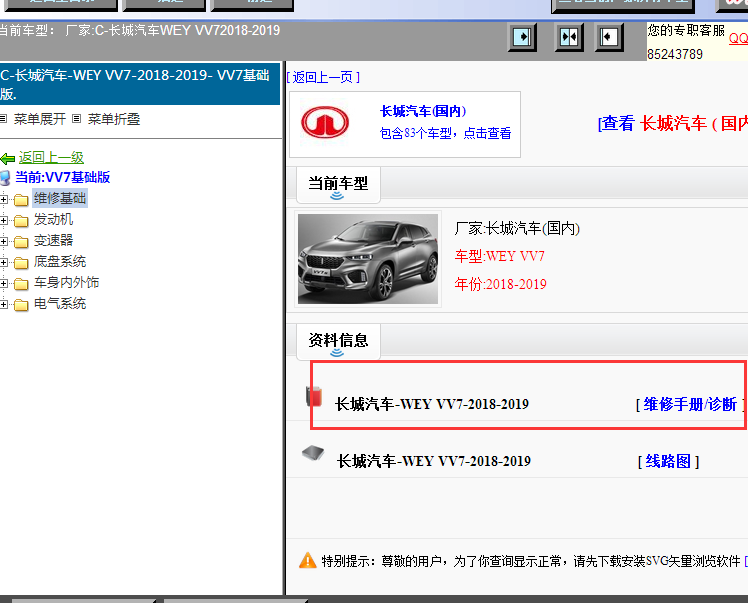Click the Great Wall red logo
Screen dimensions: 748x603
click(x=325, y=122)
